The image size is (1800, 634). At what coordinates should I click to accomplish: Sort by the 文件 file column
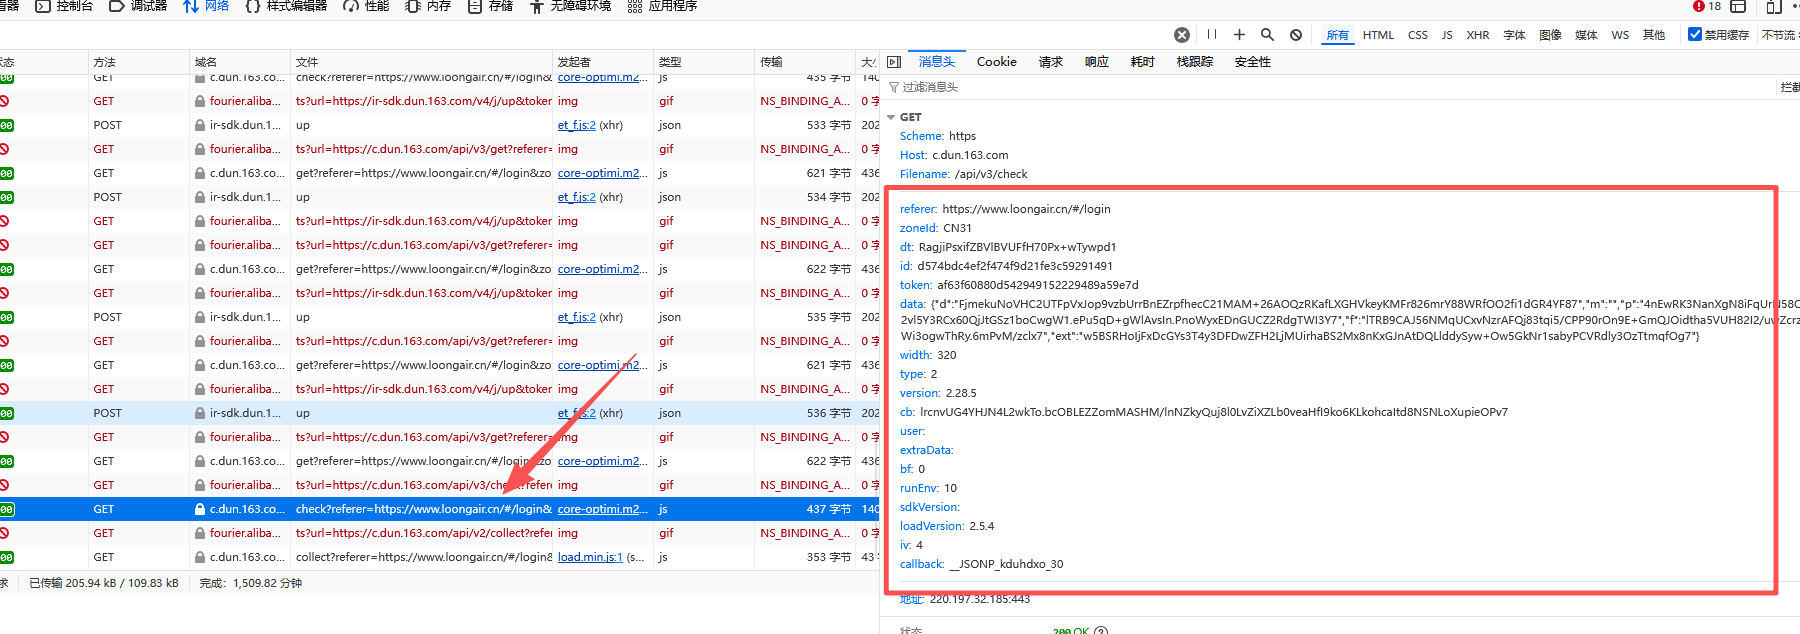click(x=422, y=62)
